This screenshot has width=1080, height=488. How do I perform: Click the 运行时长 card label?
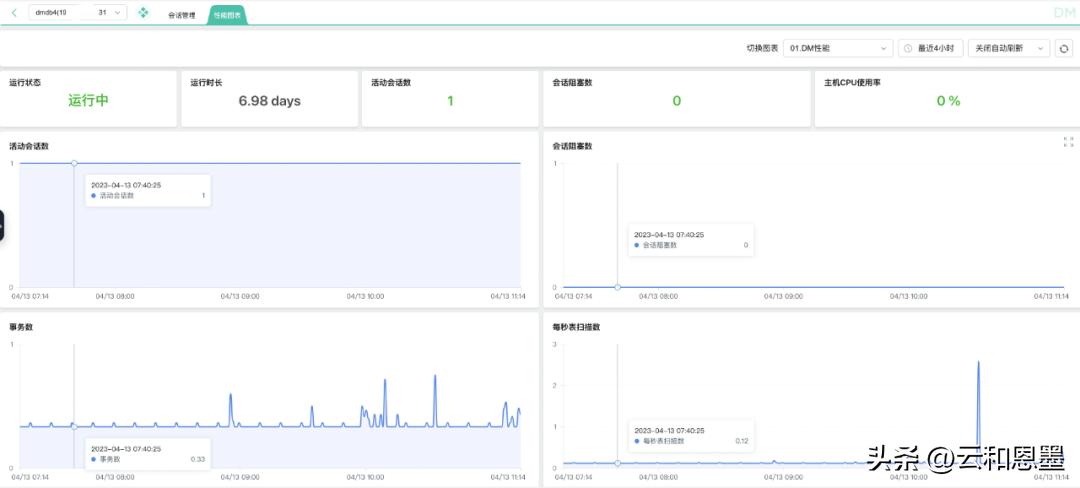click(x=206, y=83)
